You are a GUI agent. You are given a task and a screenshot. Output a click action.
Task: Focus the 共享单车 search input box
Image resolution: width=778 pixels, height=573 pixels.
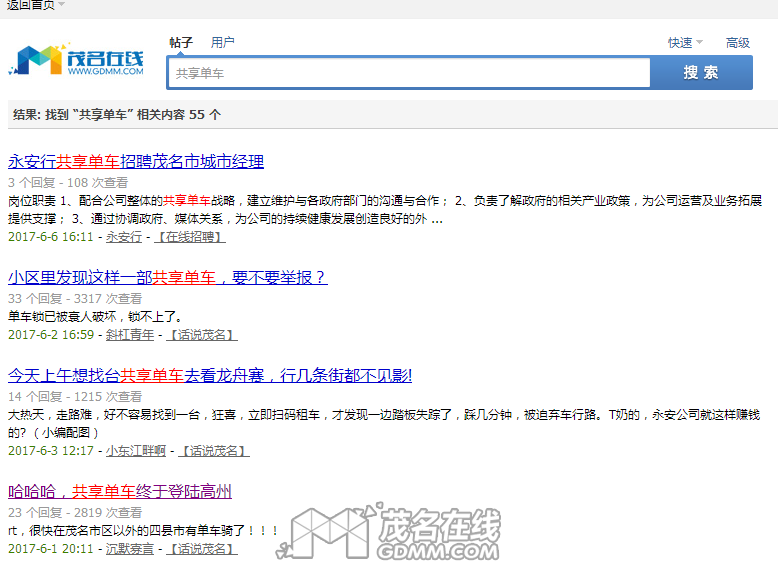[409, 73]
